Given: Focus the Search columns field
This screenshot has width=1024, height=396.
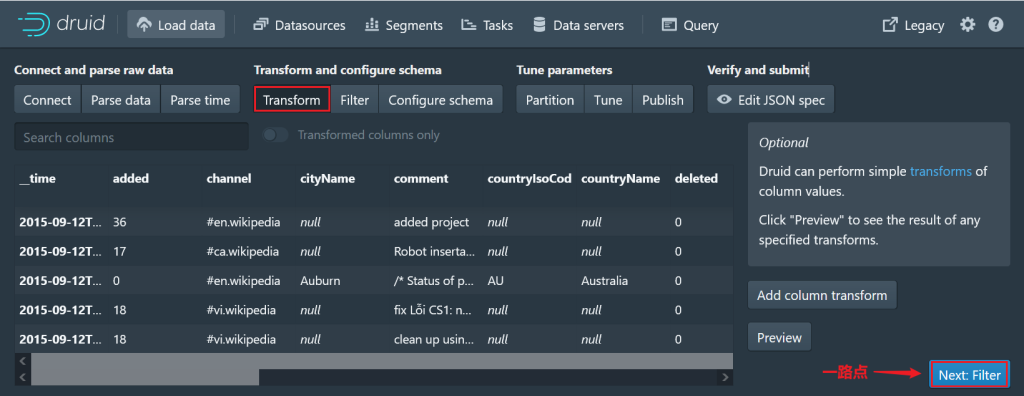Looking at the screenshot, I should (131, 137).
